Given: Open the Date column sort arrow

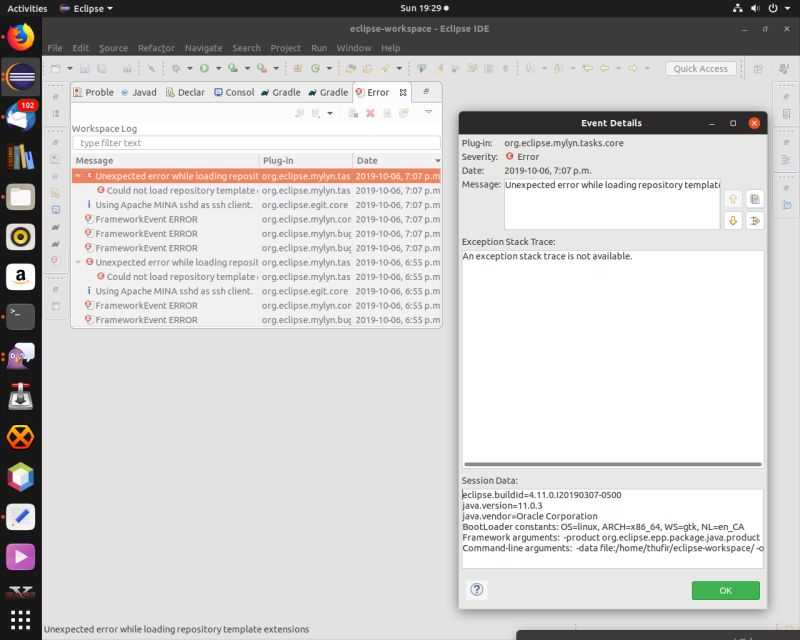Looking at the screenshot, I should coord(437,161).
